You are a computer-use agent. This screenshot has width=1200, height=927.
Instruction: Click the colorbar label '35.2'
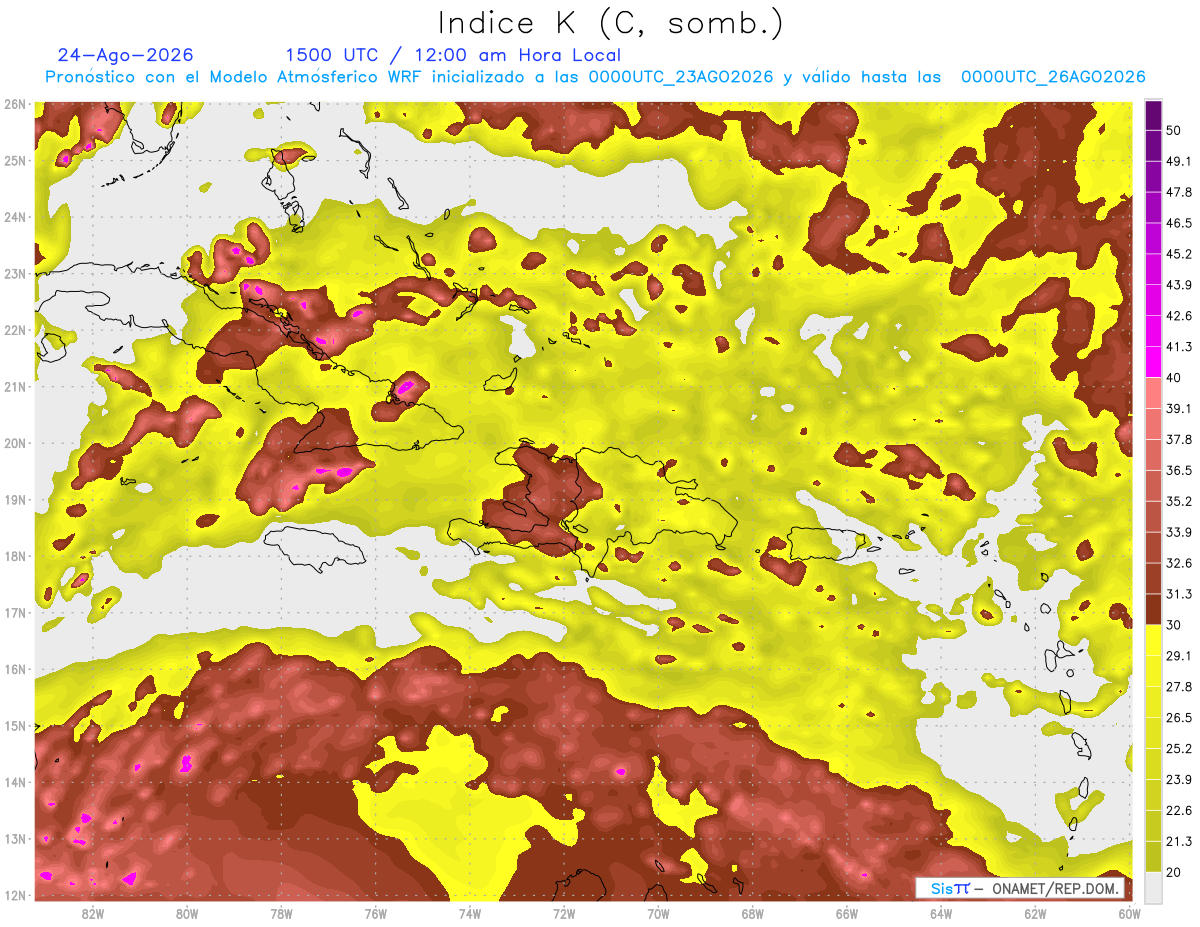(1179, 501)
